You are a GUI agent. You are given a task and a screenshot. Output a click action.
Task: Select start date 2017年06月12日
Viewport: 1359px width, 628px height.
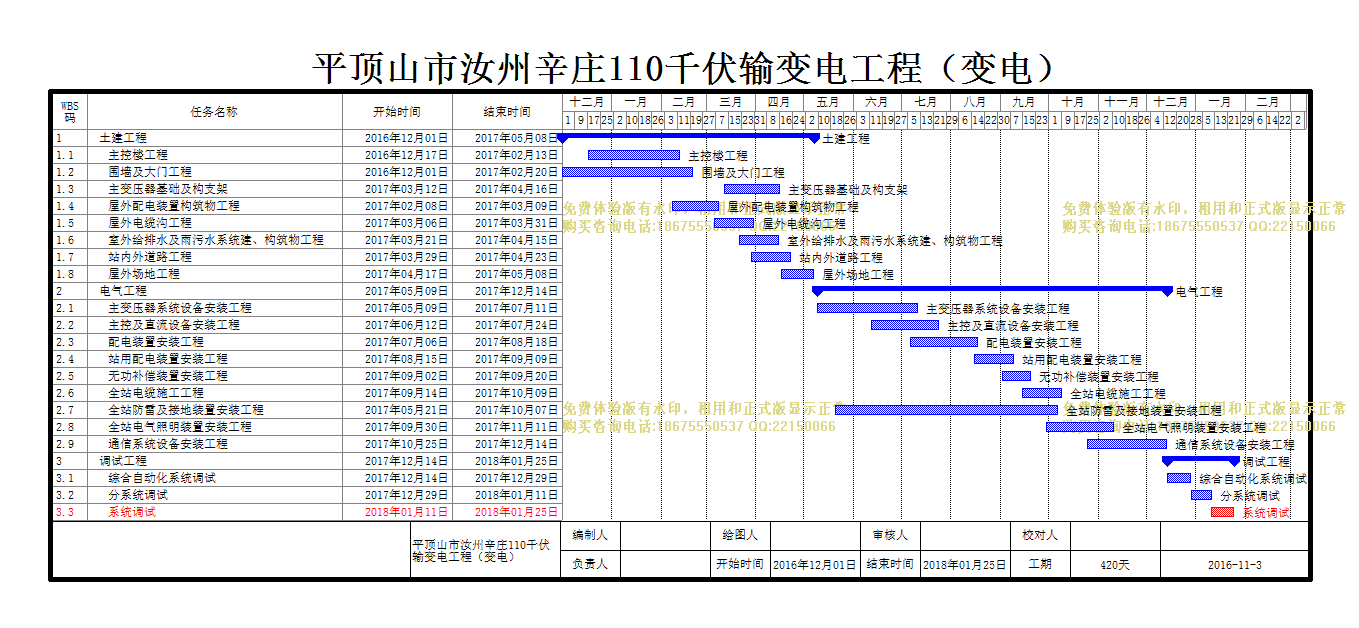[406, 325]
